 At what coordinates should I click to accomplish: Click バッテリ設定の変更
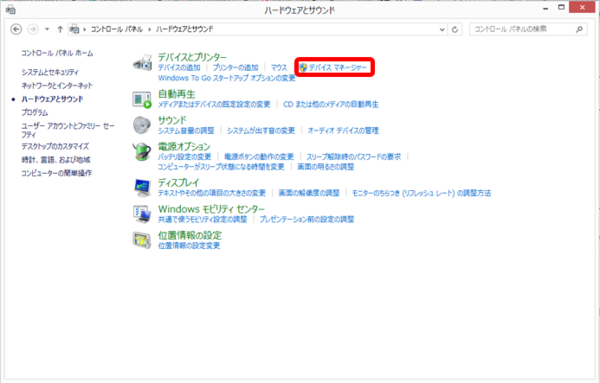pos(184,157)
